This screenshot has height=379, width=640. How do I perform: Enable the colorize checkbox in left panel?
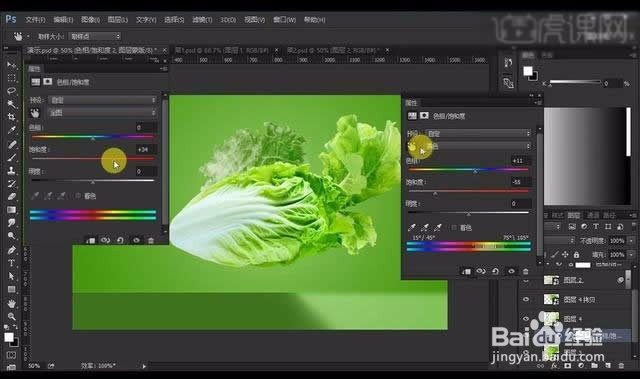coord(78,196)
